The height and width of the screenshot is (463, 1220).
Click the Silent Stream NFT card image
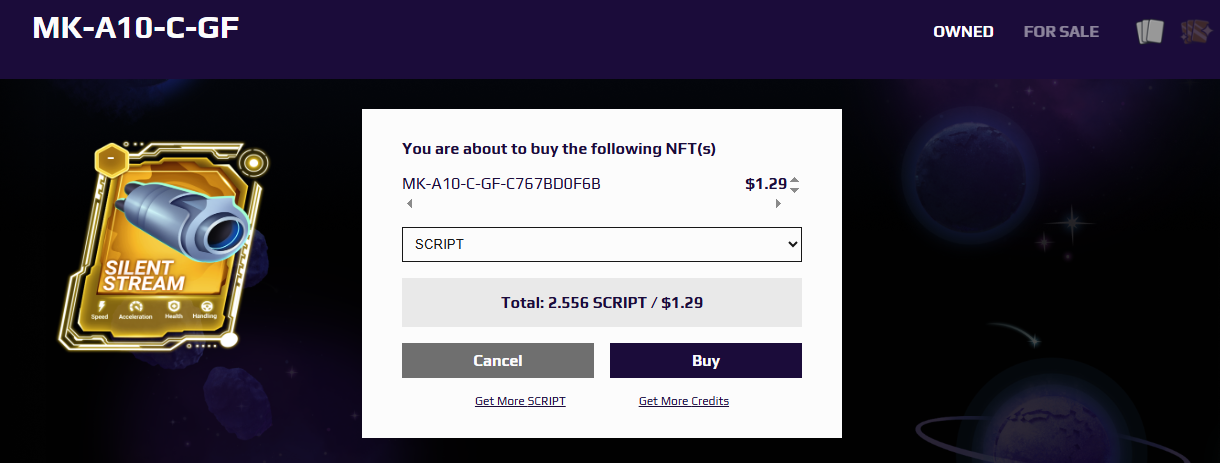pyautogui.click(x=163, y=245)
